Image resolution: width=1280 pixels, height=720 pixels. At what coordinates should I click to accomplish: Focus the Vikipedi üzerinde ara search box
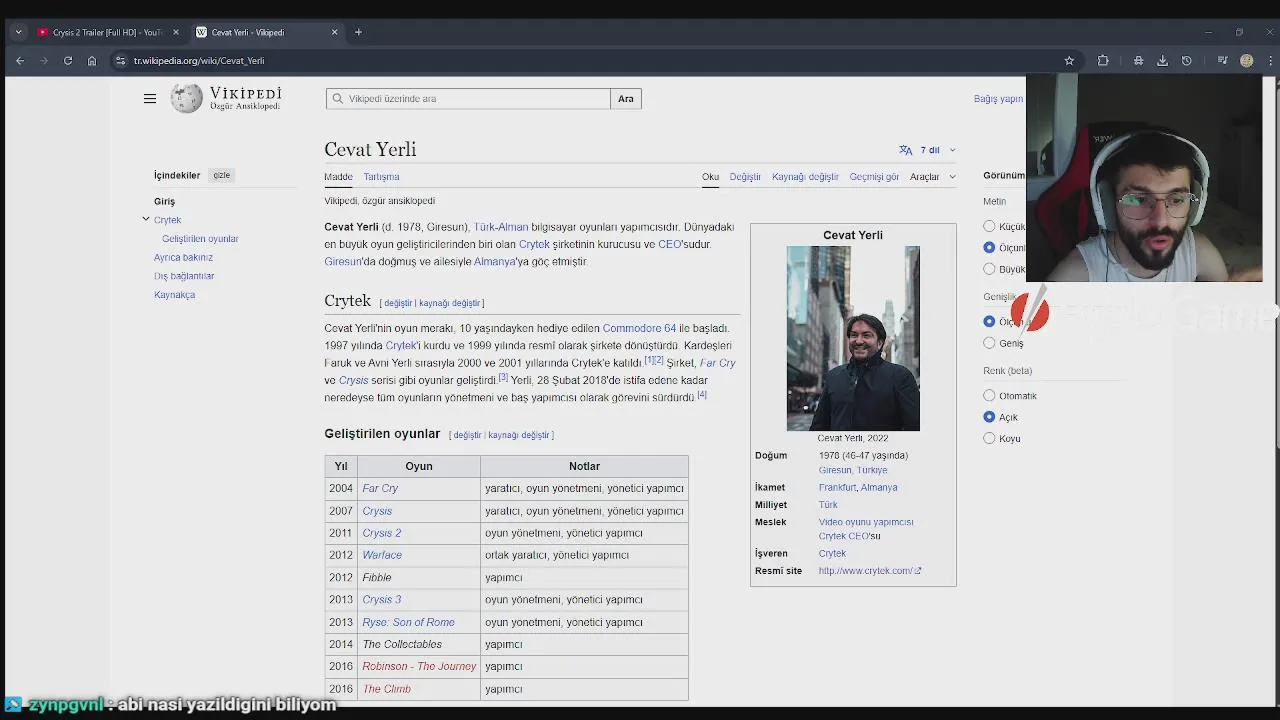(468, 99)
